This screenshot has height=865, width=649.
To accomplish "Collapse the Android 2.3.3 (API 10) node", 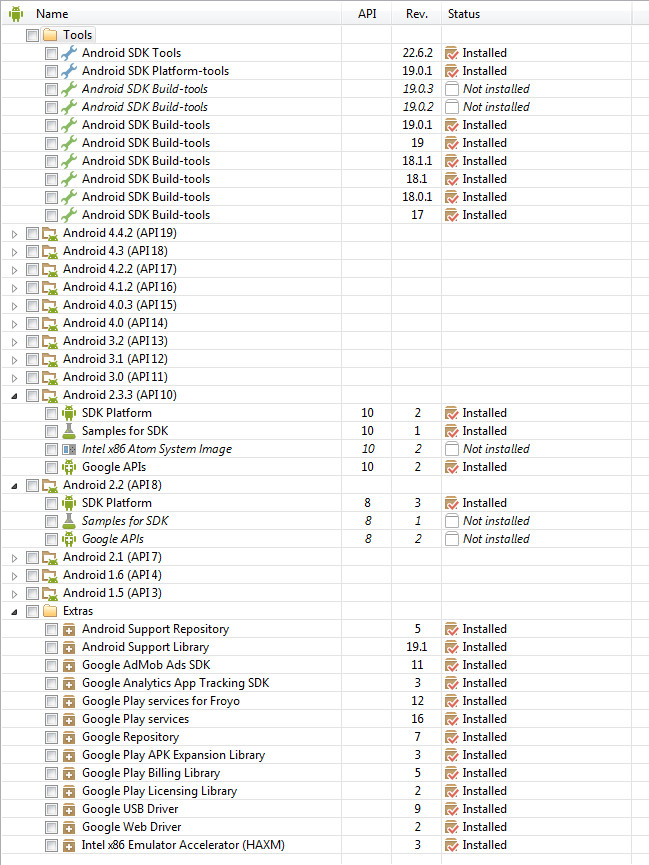I will click(x=14, y=395).
